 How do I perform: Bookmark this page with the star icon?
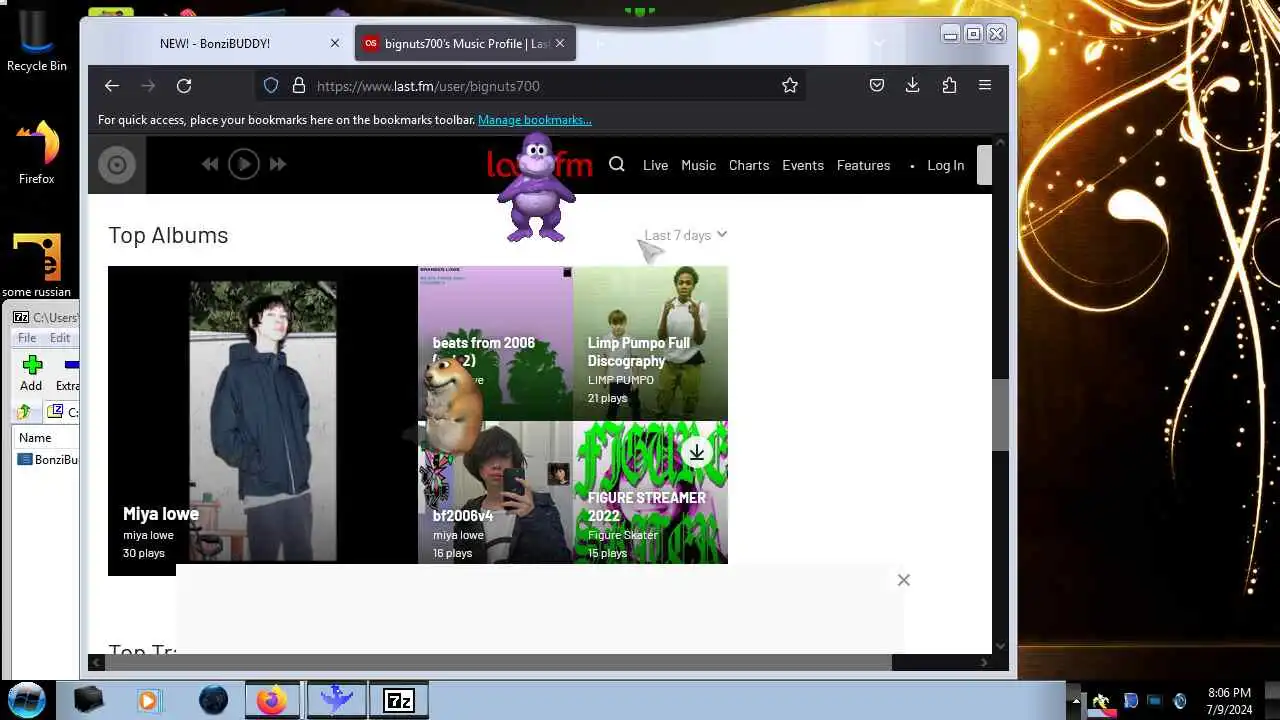790,86
